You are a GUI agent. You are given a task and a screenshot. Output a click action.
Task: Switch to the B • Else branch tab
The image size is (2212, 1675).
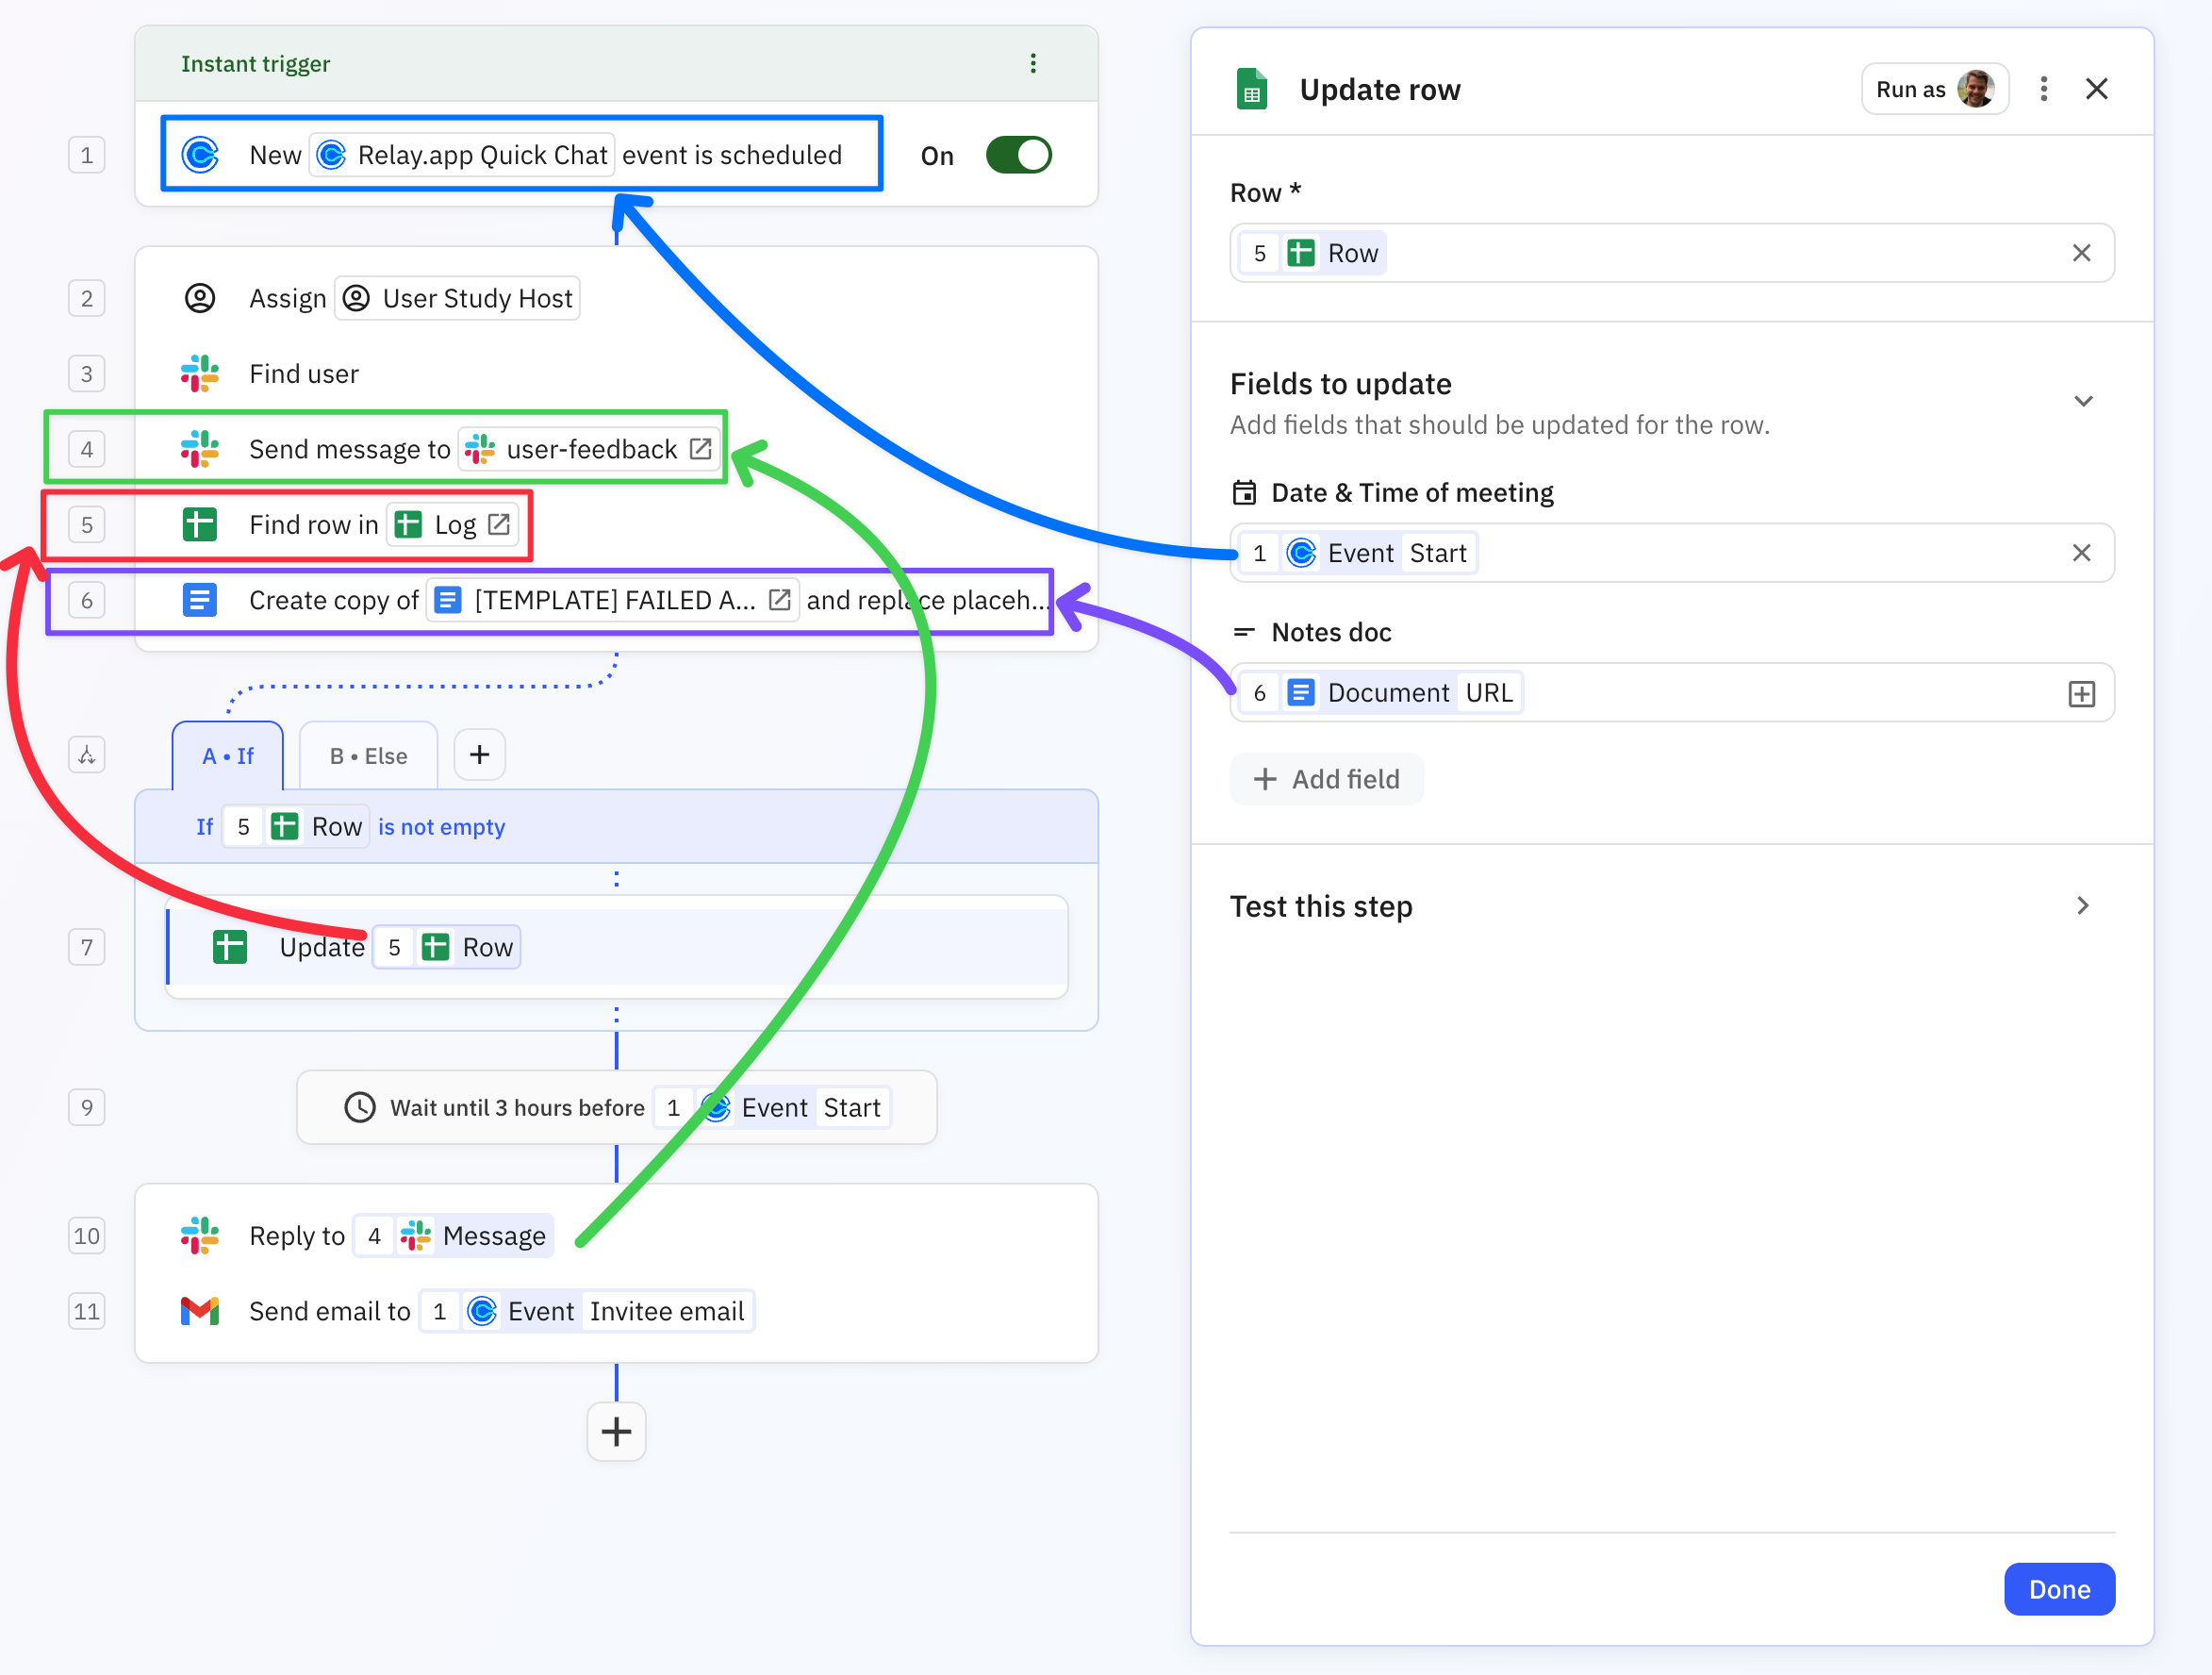[x=367, y=755]
